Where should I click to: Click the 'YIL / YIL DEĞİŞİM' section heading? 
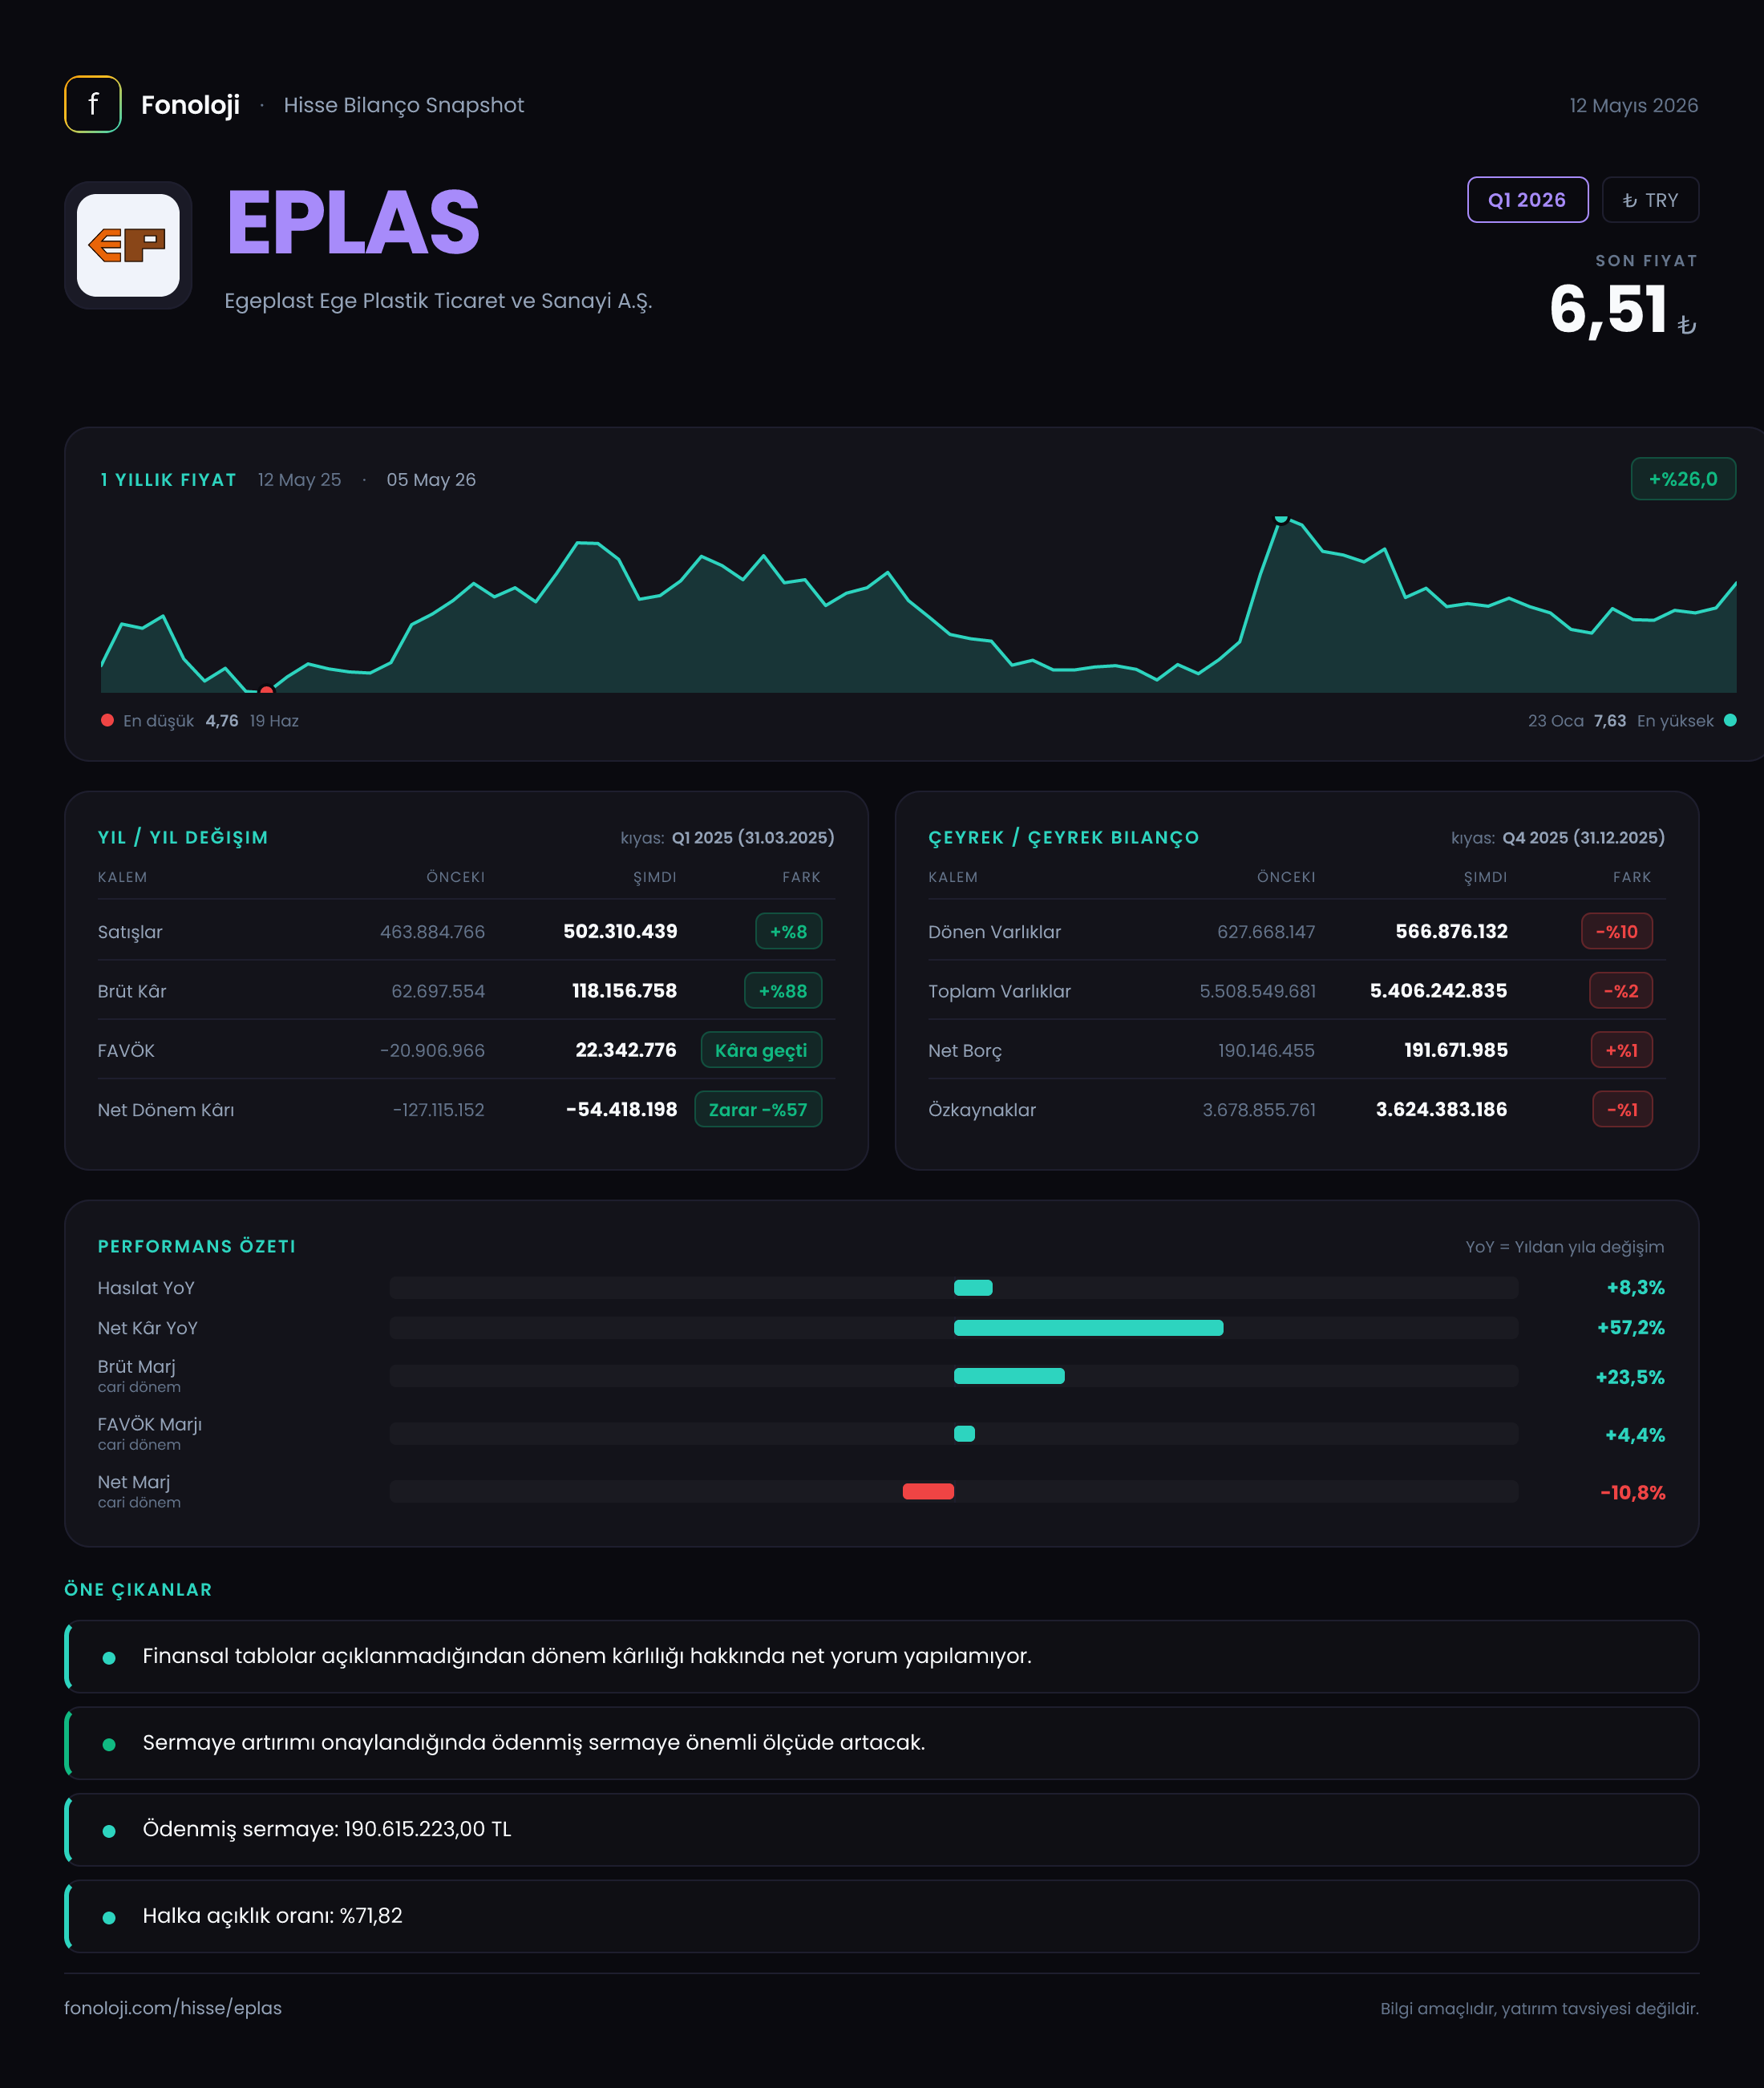coord(183,837)
